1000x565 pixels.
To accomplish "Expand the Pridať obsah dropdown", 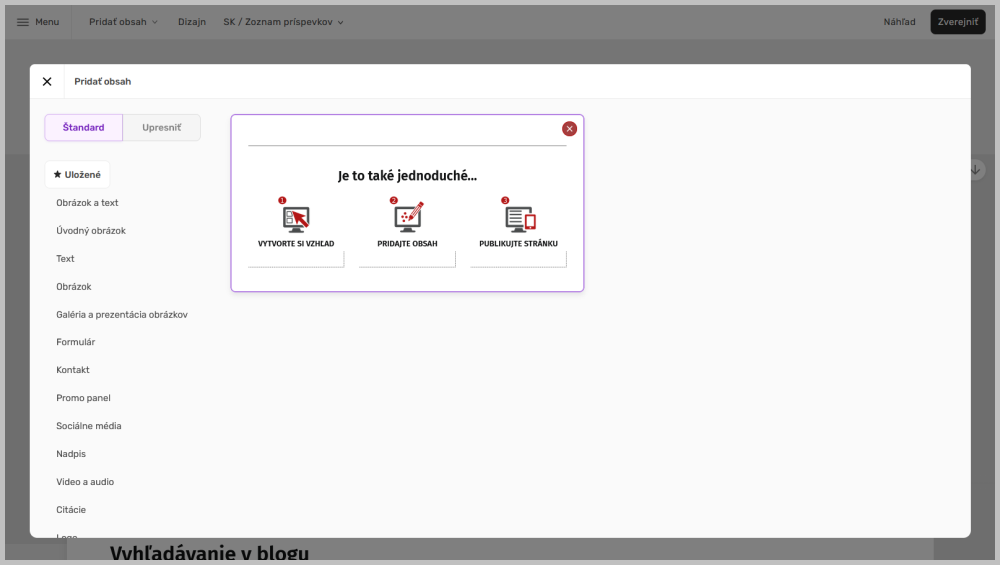I will click(123, 22).
